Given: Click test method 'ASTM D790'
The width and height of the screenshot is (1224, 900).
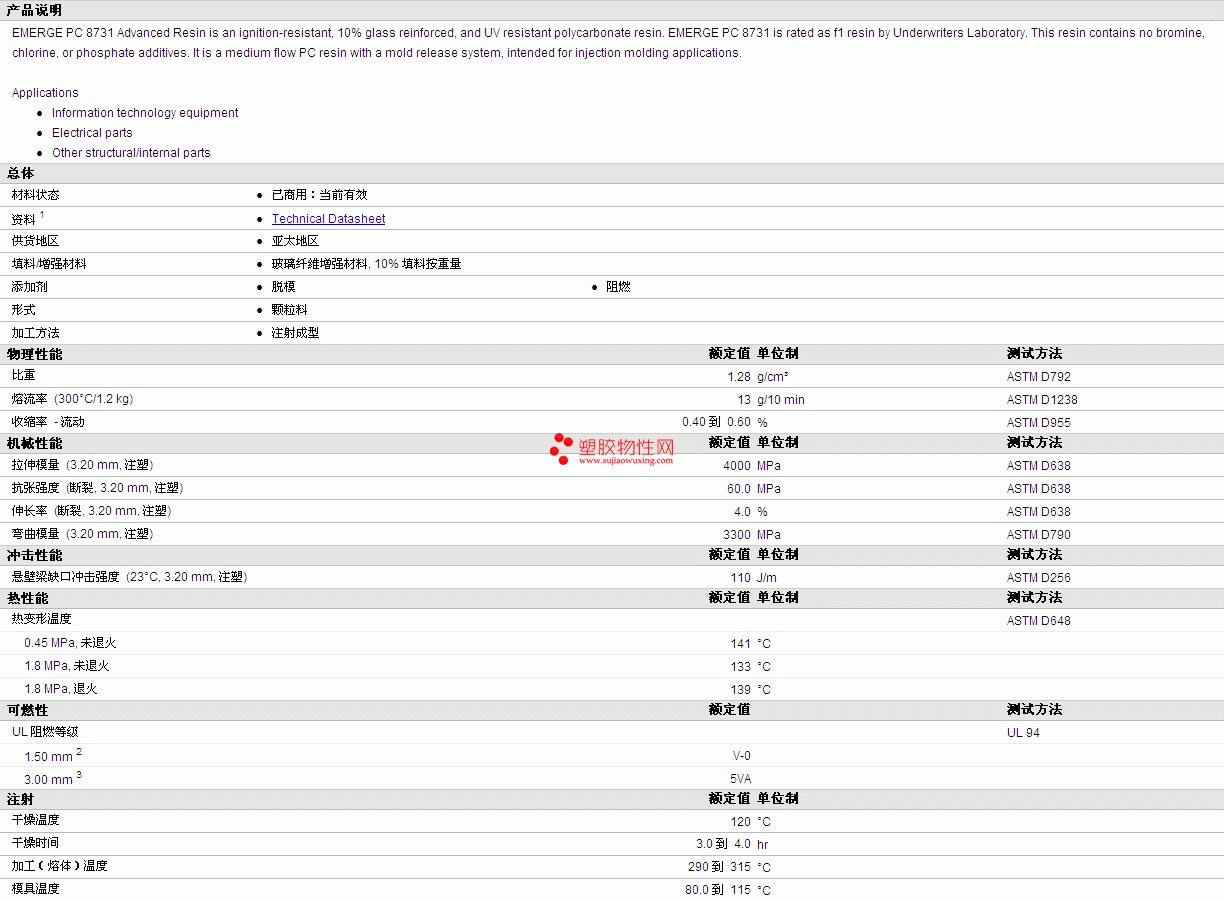Looking at the screenshot, I should [x=1038, y=535].
